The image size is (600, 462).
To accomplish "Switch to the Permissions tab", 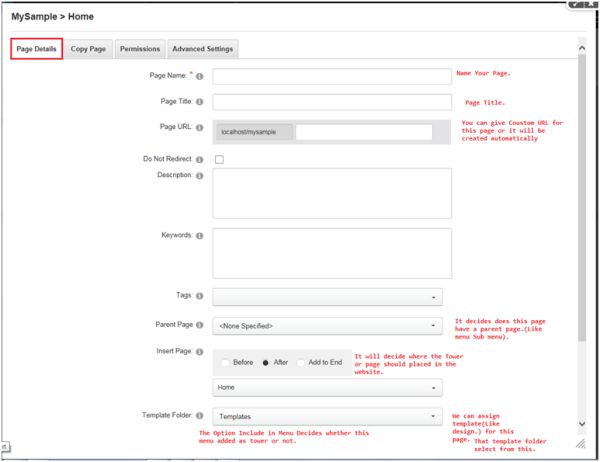I will pyautogui.click(x=140, y=49).
